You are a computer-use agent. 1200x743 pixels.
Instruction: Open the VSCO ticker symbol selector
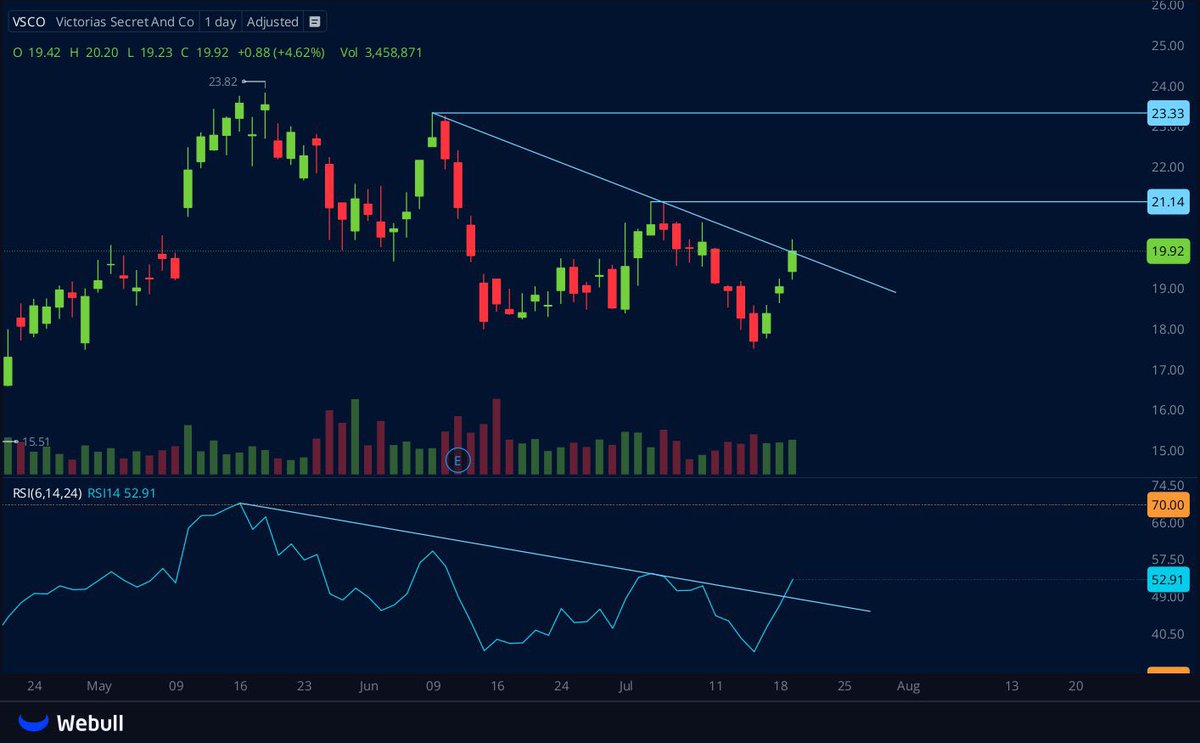(28, 22)
